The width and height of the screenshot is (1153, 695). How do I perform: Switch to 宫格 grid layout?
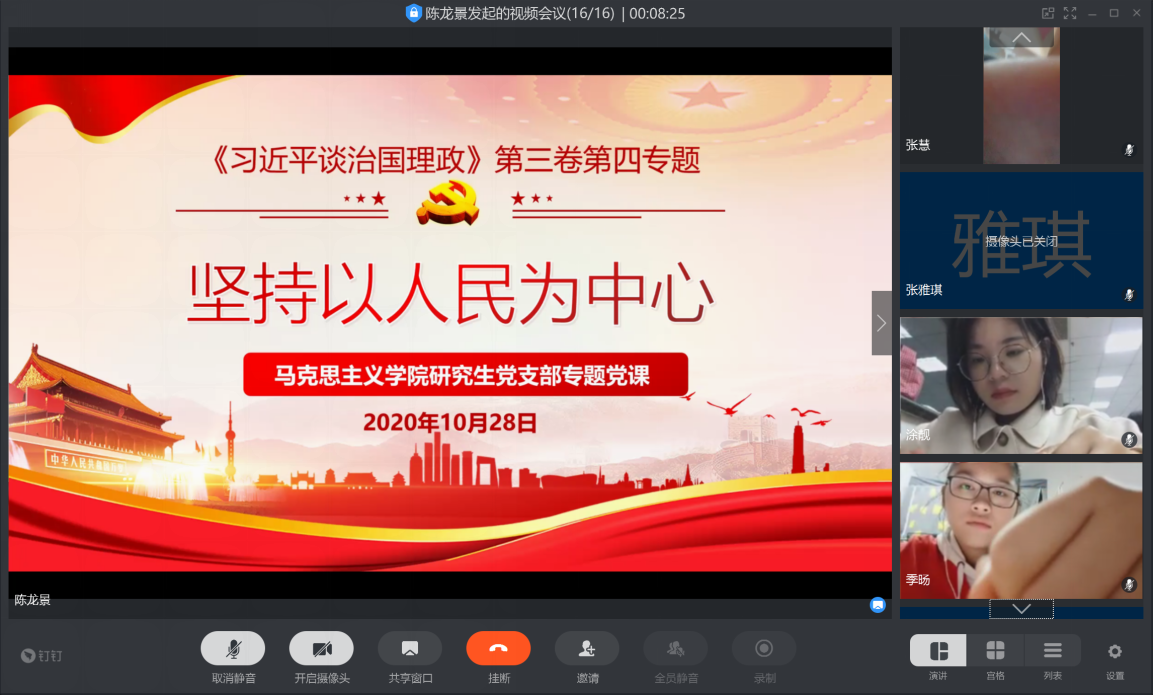tap(995, 651)
